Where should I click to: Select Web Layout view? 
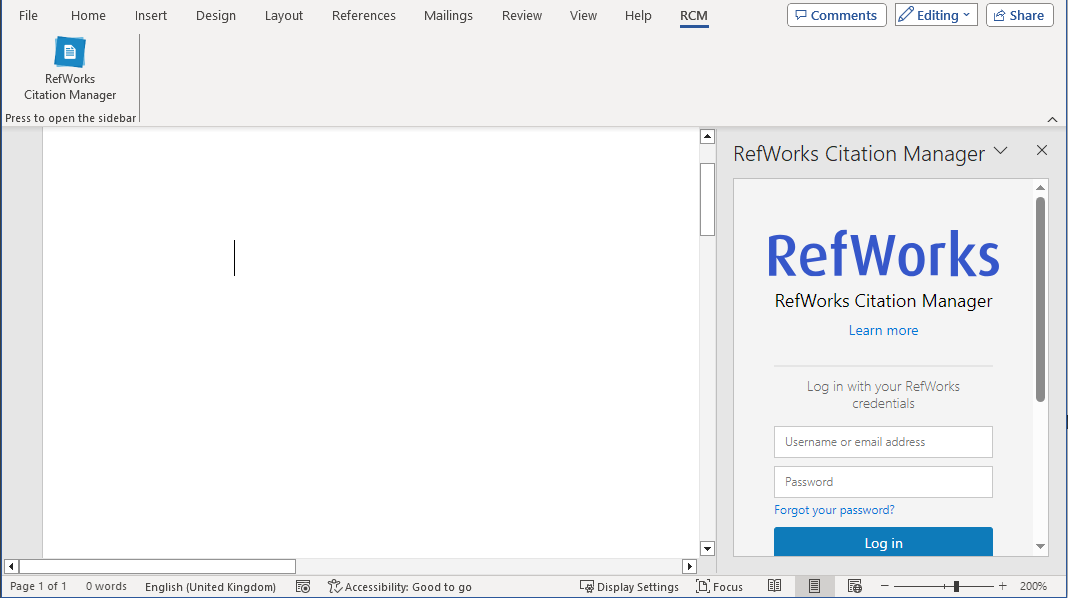pos(854,586)
